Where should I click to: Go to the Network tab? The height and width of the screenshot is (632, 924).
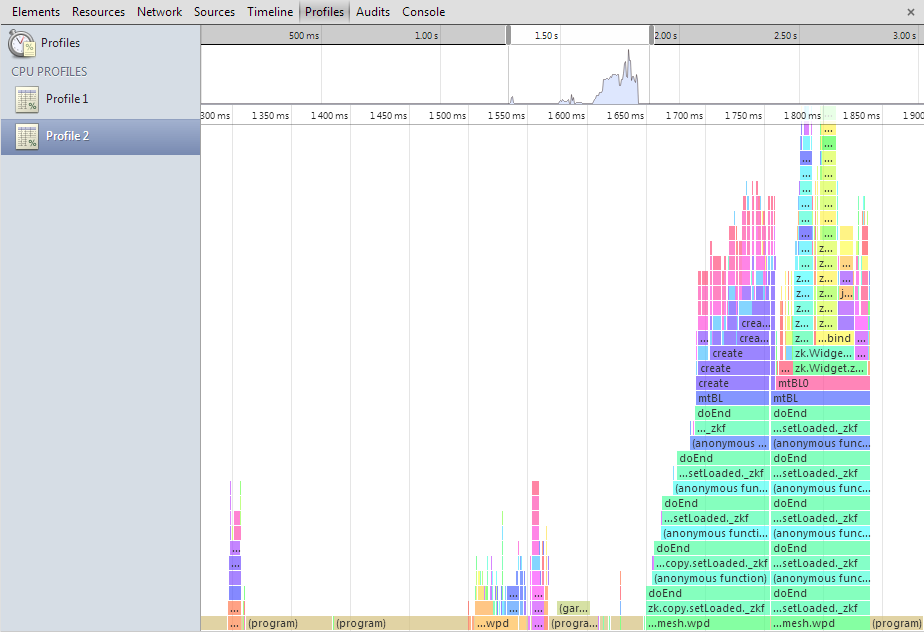tap(159, 12)
